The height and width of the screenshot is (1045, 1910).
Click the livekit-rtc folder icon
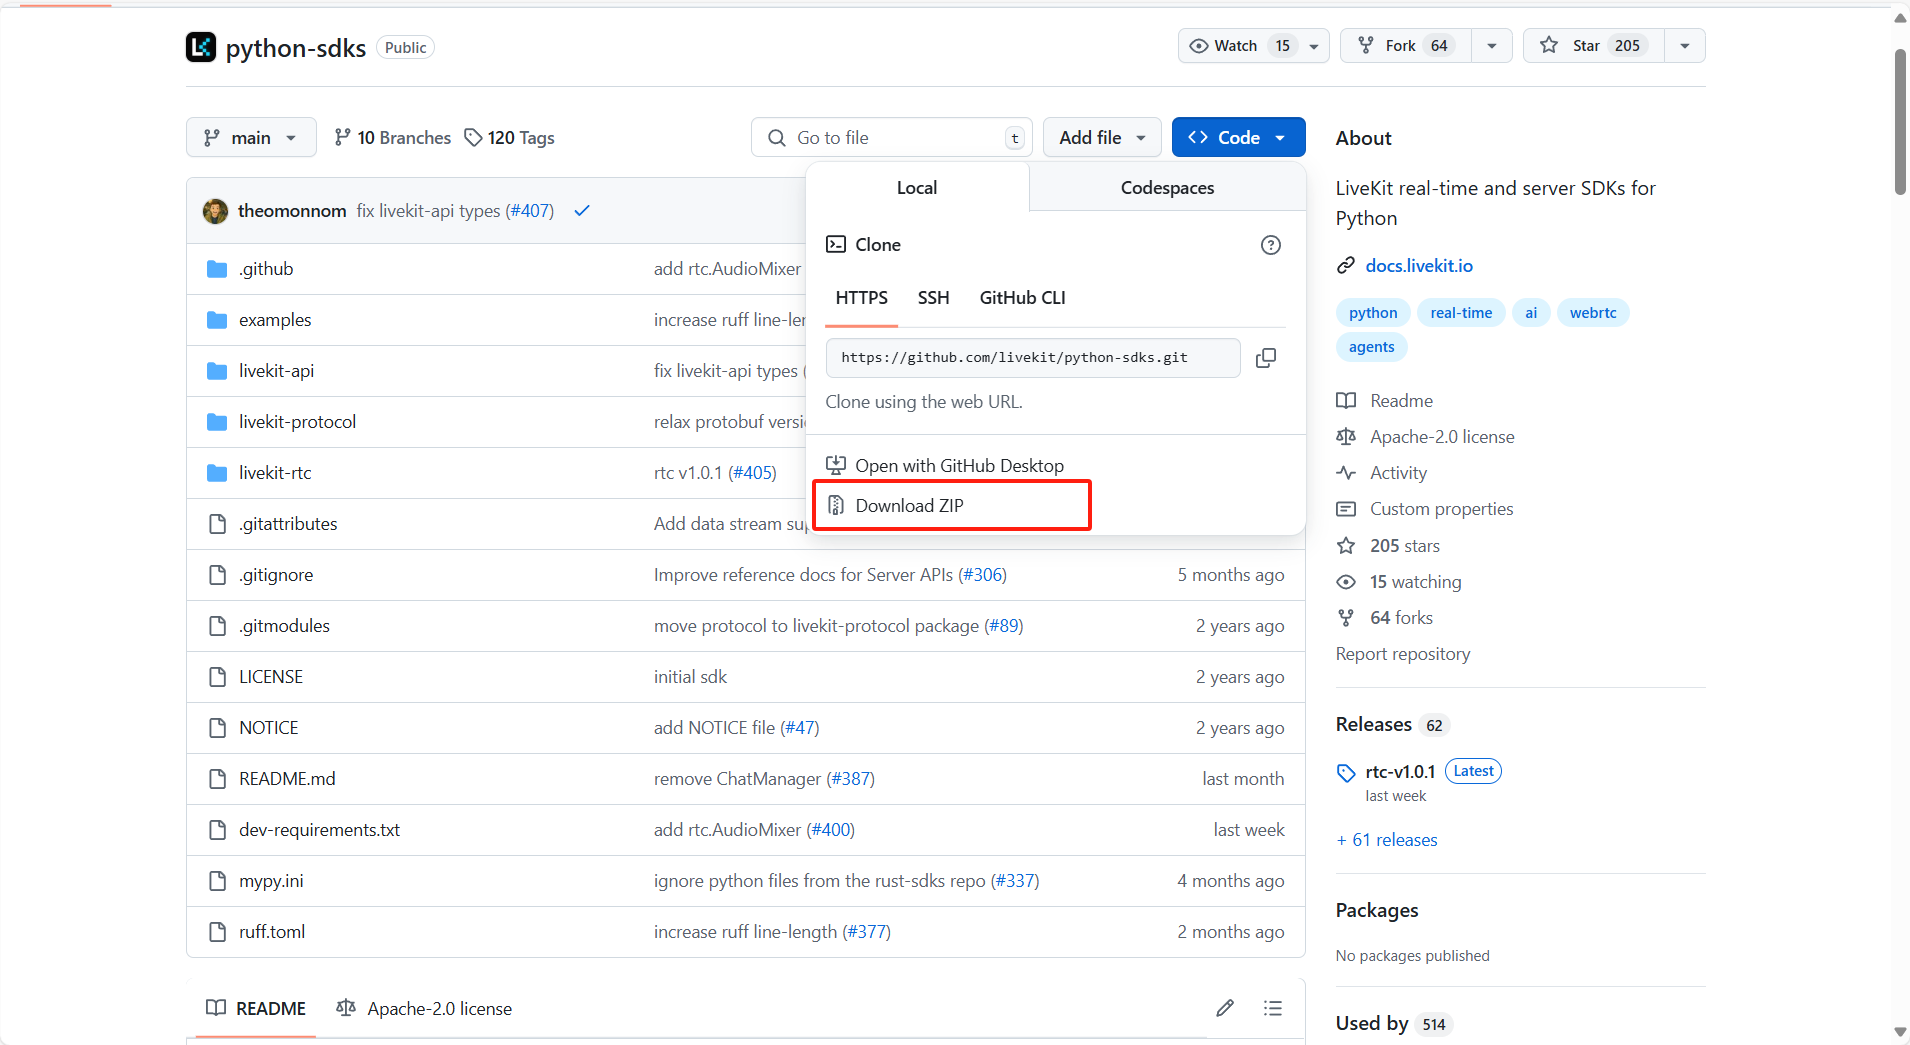pos(217,473)
